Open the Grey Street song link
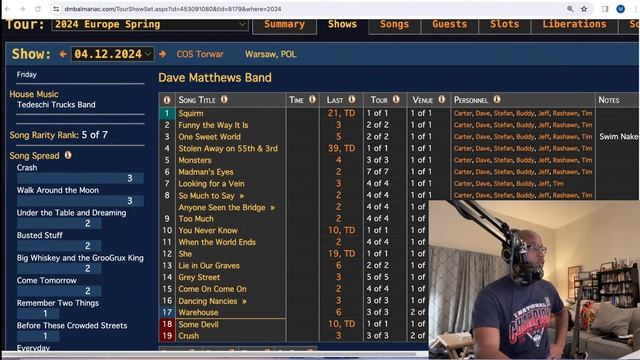This screenshot has height=360, width=640. pyautogui.click(x=199, y=278)
